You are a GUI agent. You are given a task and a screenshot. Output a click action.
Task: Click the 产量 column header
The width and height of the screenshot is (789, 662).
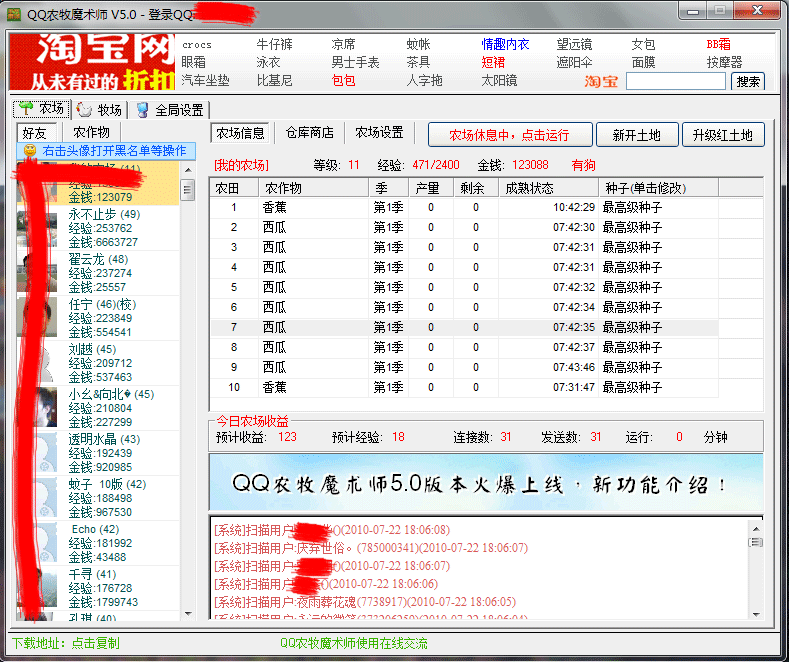click(x=431, y=188)
